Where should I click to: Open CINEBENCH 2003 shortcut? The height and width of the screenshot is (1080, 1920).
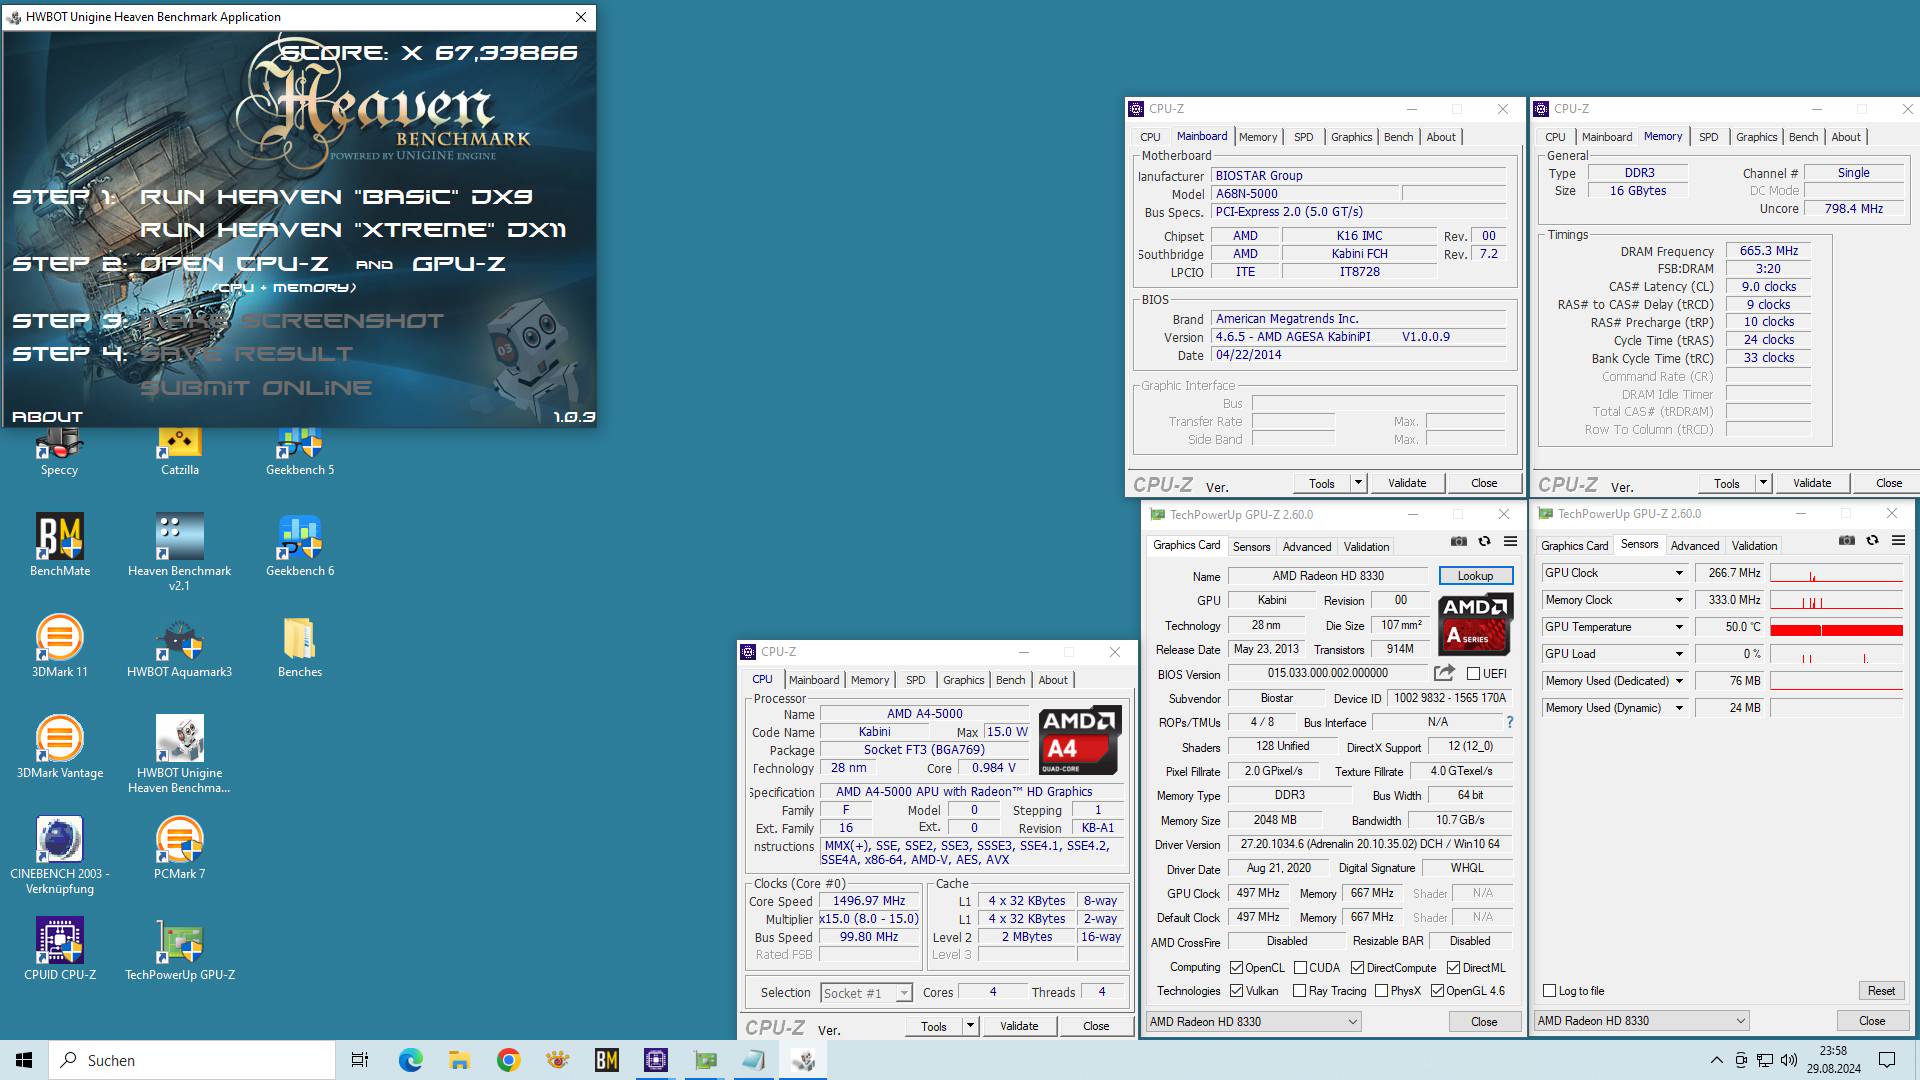point(60,855)
